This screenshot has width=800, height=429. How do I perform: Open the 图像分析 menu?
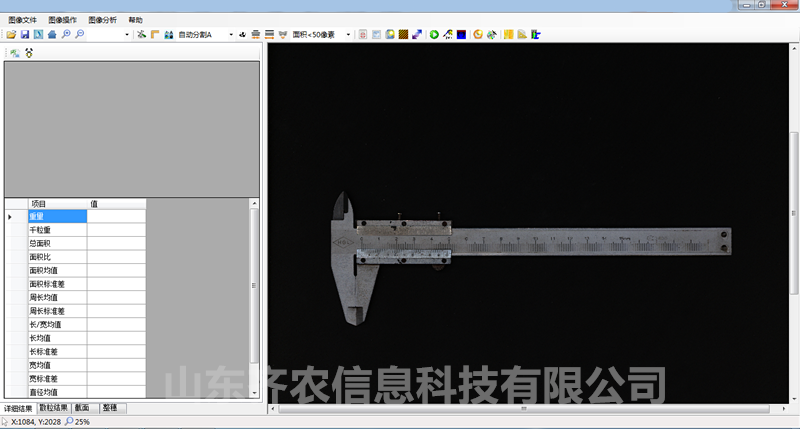103,20
